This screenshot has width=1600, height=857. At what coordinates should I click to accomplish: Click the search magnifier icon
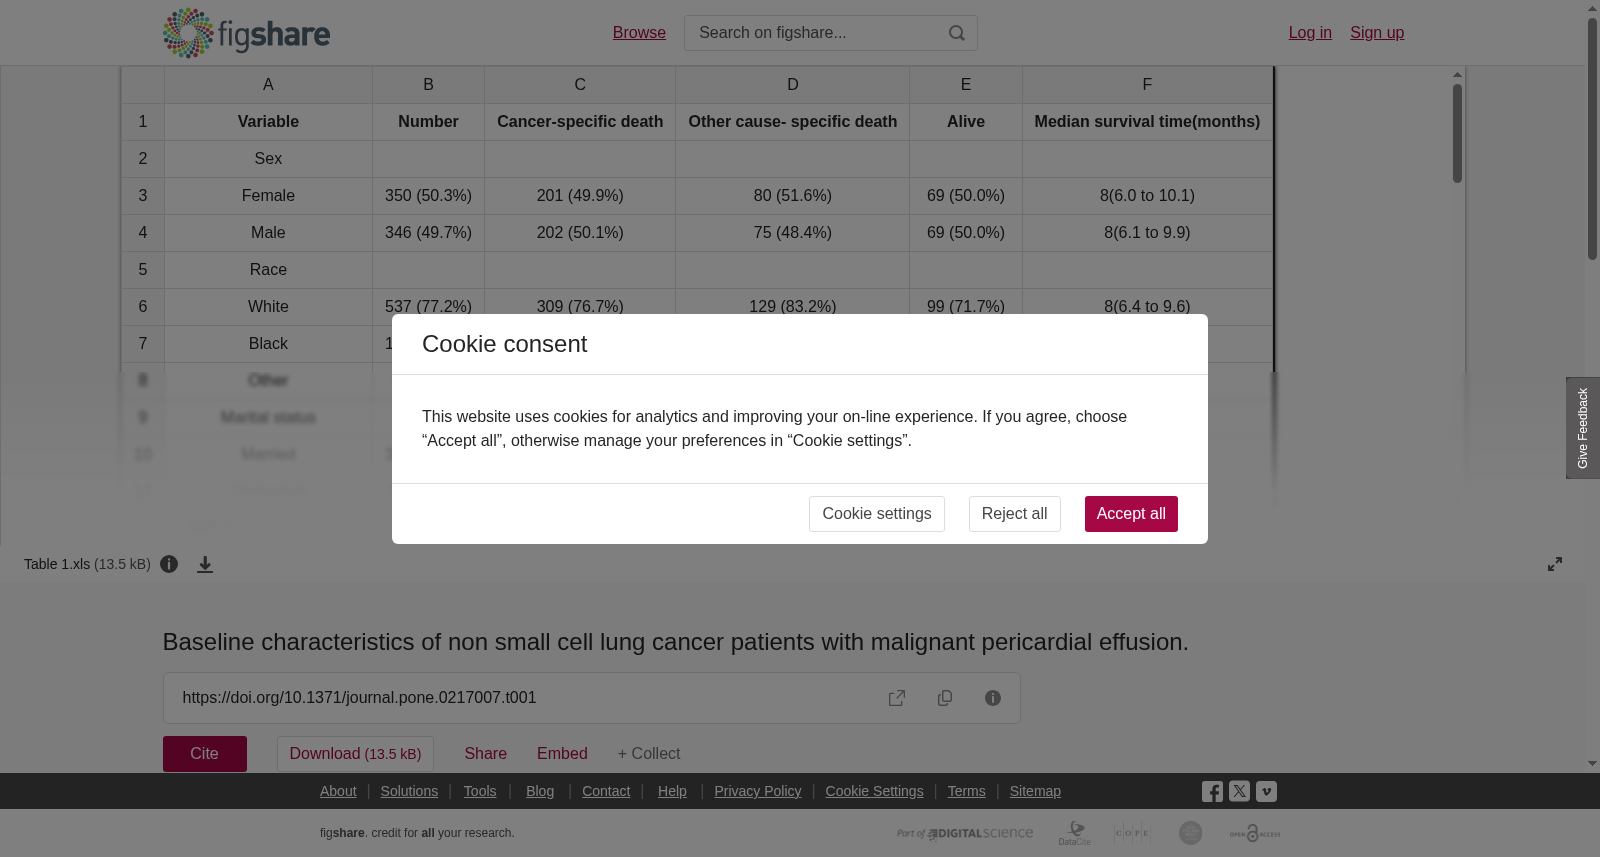click(x=957, y=33)
